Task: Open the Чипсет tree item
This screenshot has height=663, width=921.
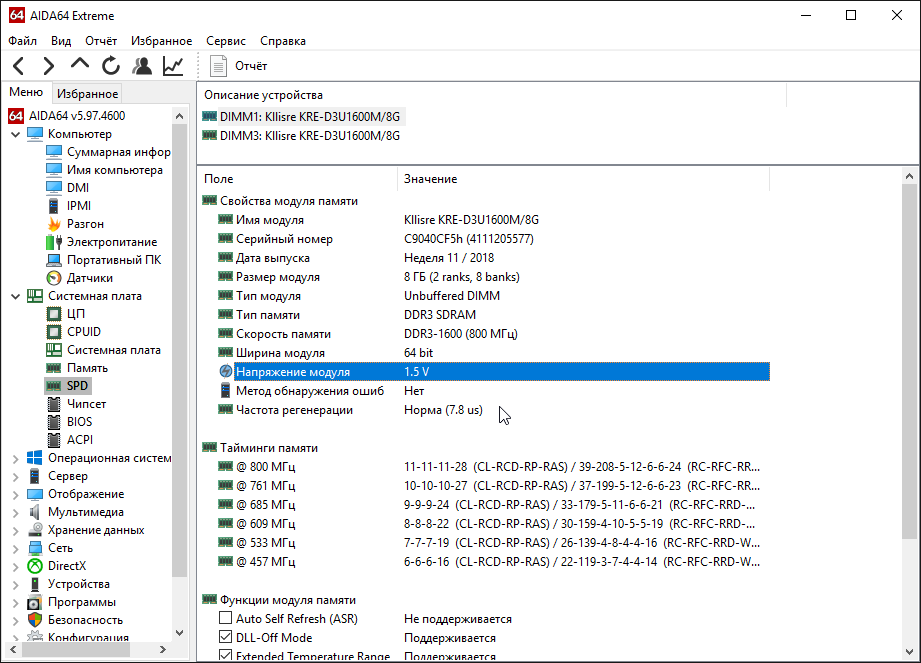Action: 86,404
